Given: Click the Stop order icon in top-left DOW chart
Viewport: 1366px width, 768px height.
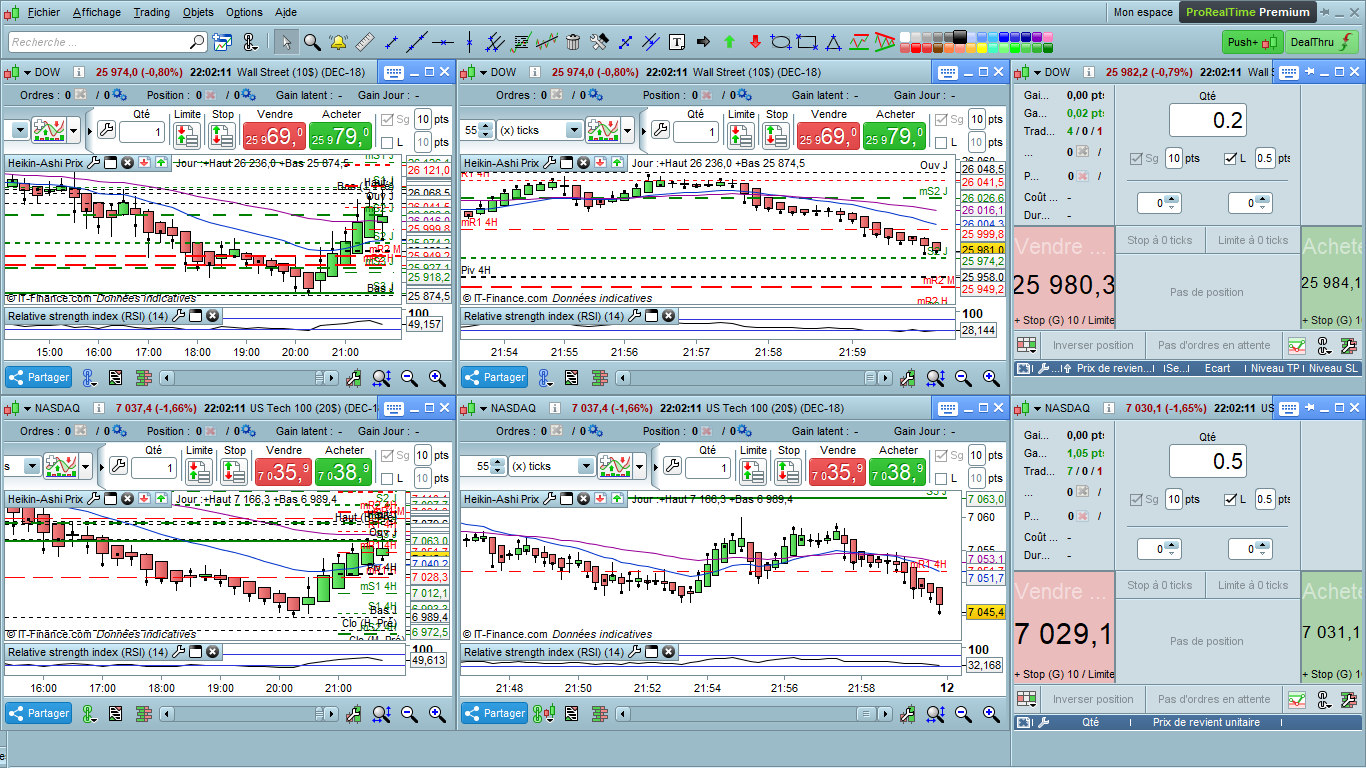Looking at the screenshot, I should [x=223, y=135].
